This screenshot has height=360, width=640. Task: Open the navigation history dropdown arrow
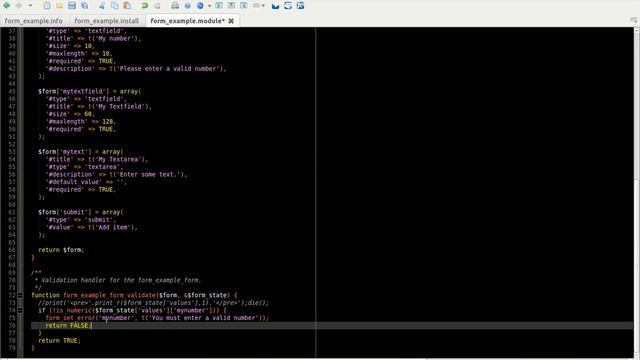(30, 6)
